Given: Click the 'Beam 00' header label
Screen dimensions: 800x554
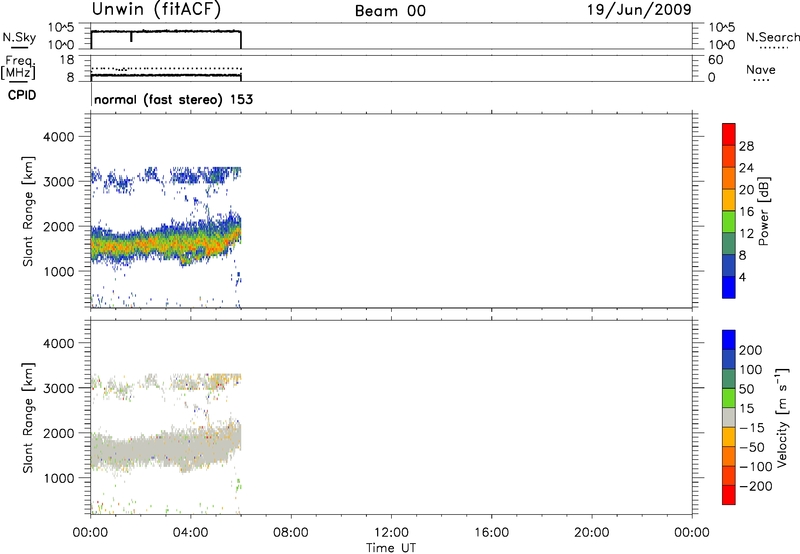Looking at the screenshot, I should tap(390, 11).
